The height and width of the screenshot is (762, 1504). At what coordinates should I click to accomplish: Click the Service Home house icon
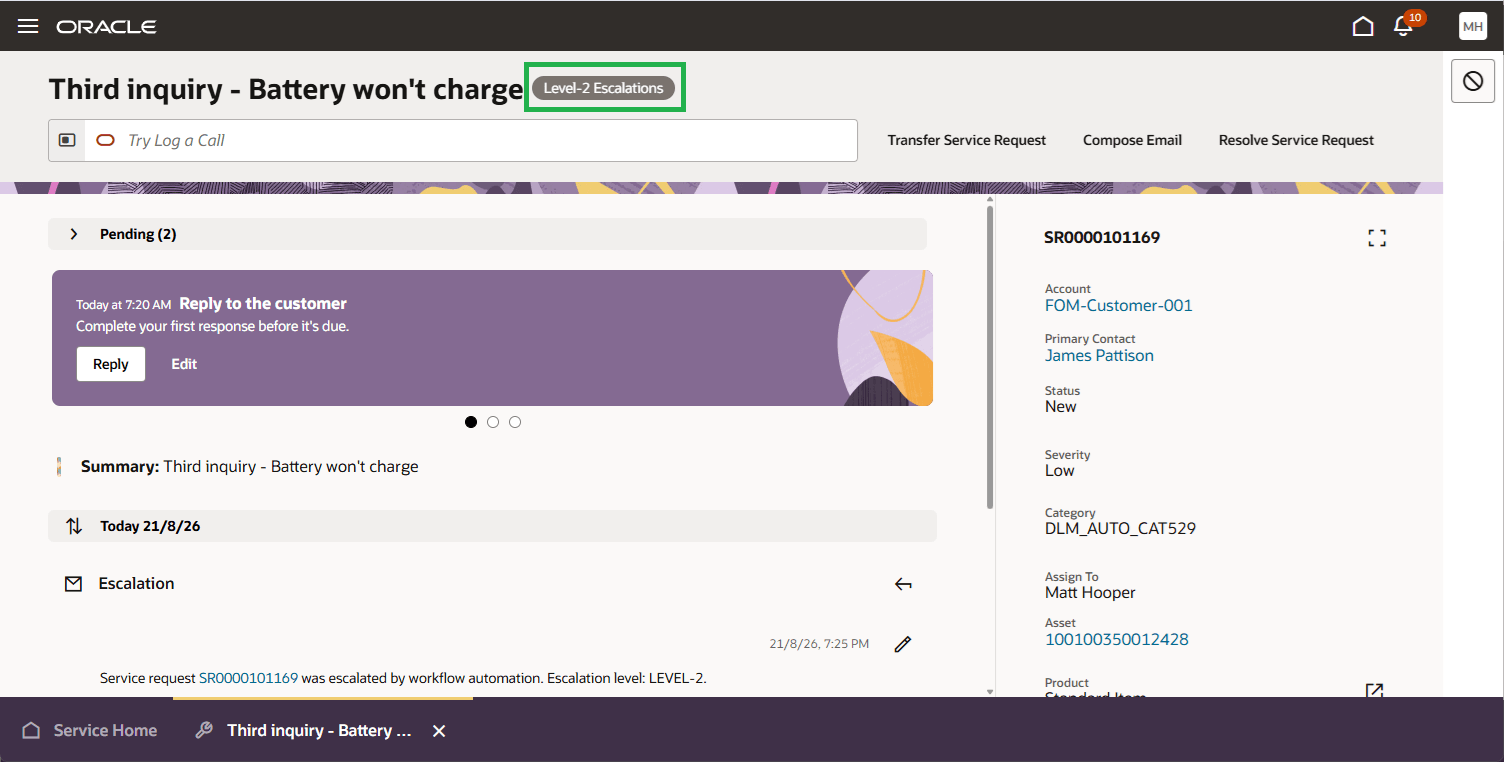pyautogui.click(x=32, y=730)
